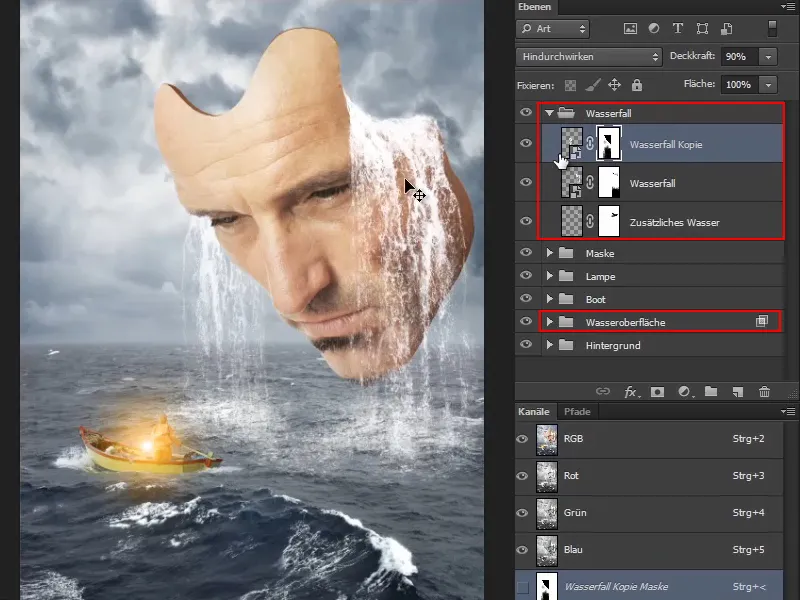This screenshot has height=600, width=800.
Task: Toggle visibility of Wasserfall layer
Action: (x=526, y=182)
